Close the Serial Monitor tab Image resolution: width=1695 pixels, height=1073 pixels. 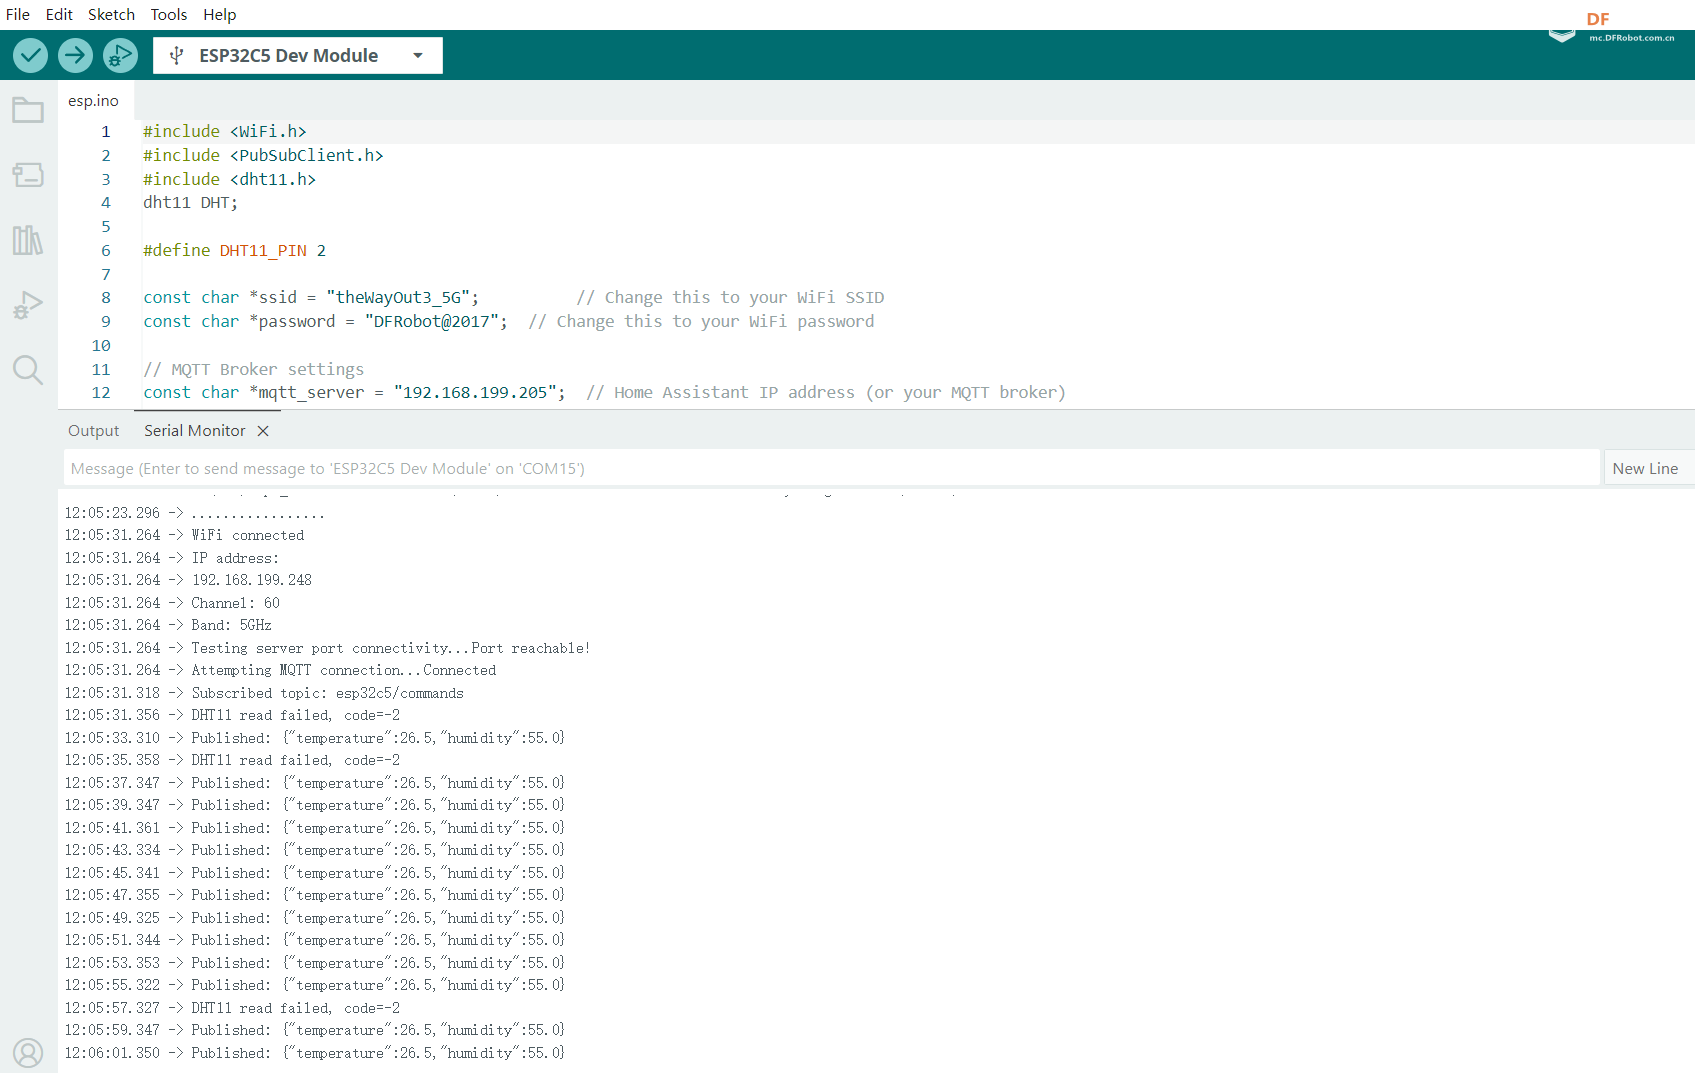263,431
